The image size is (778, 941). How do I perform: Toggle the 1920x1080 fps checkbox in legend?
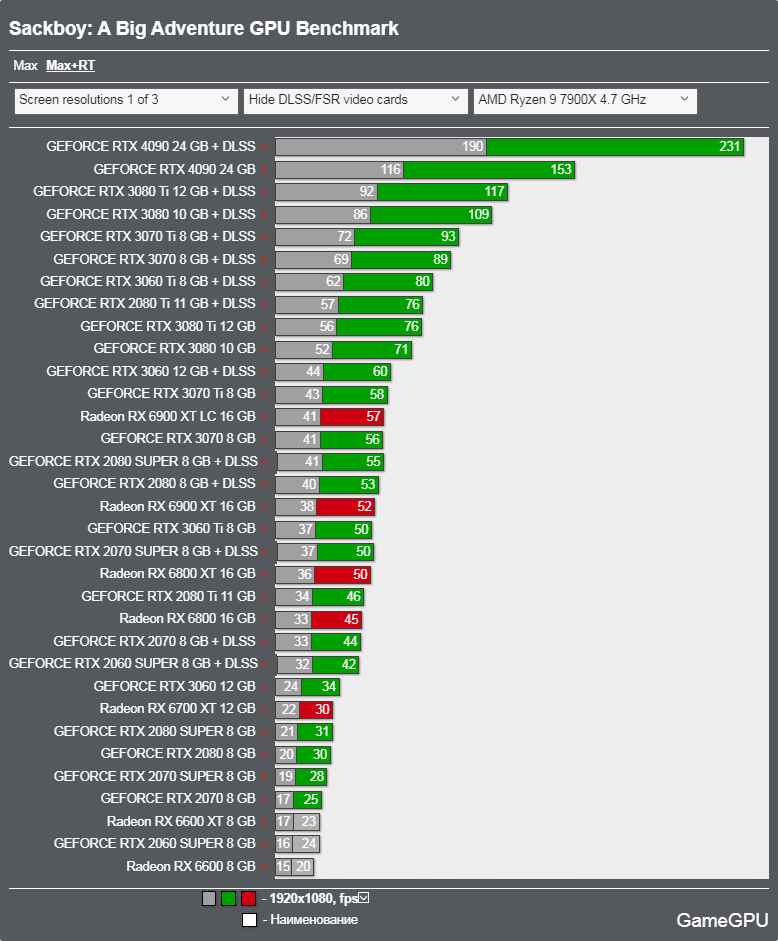pyautogui.click(x=364, y=898)
